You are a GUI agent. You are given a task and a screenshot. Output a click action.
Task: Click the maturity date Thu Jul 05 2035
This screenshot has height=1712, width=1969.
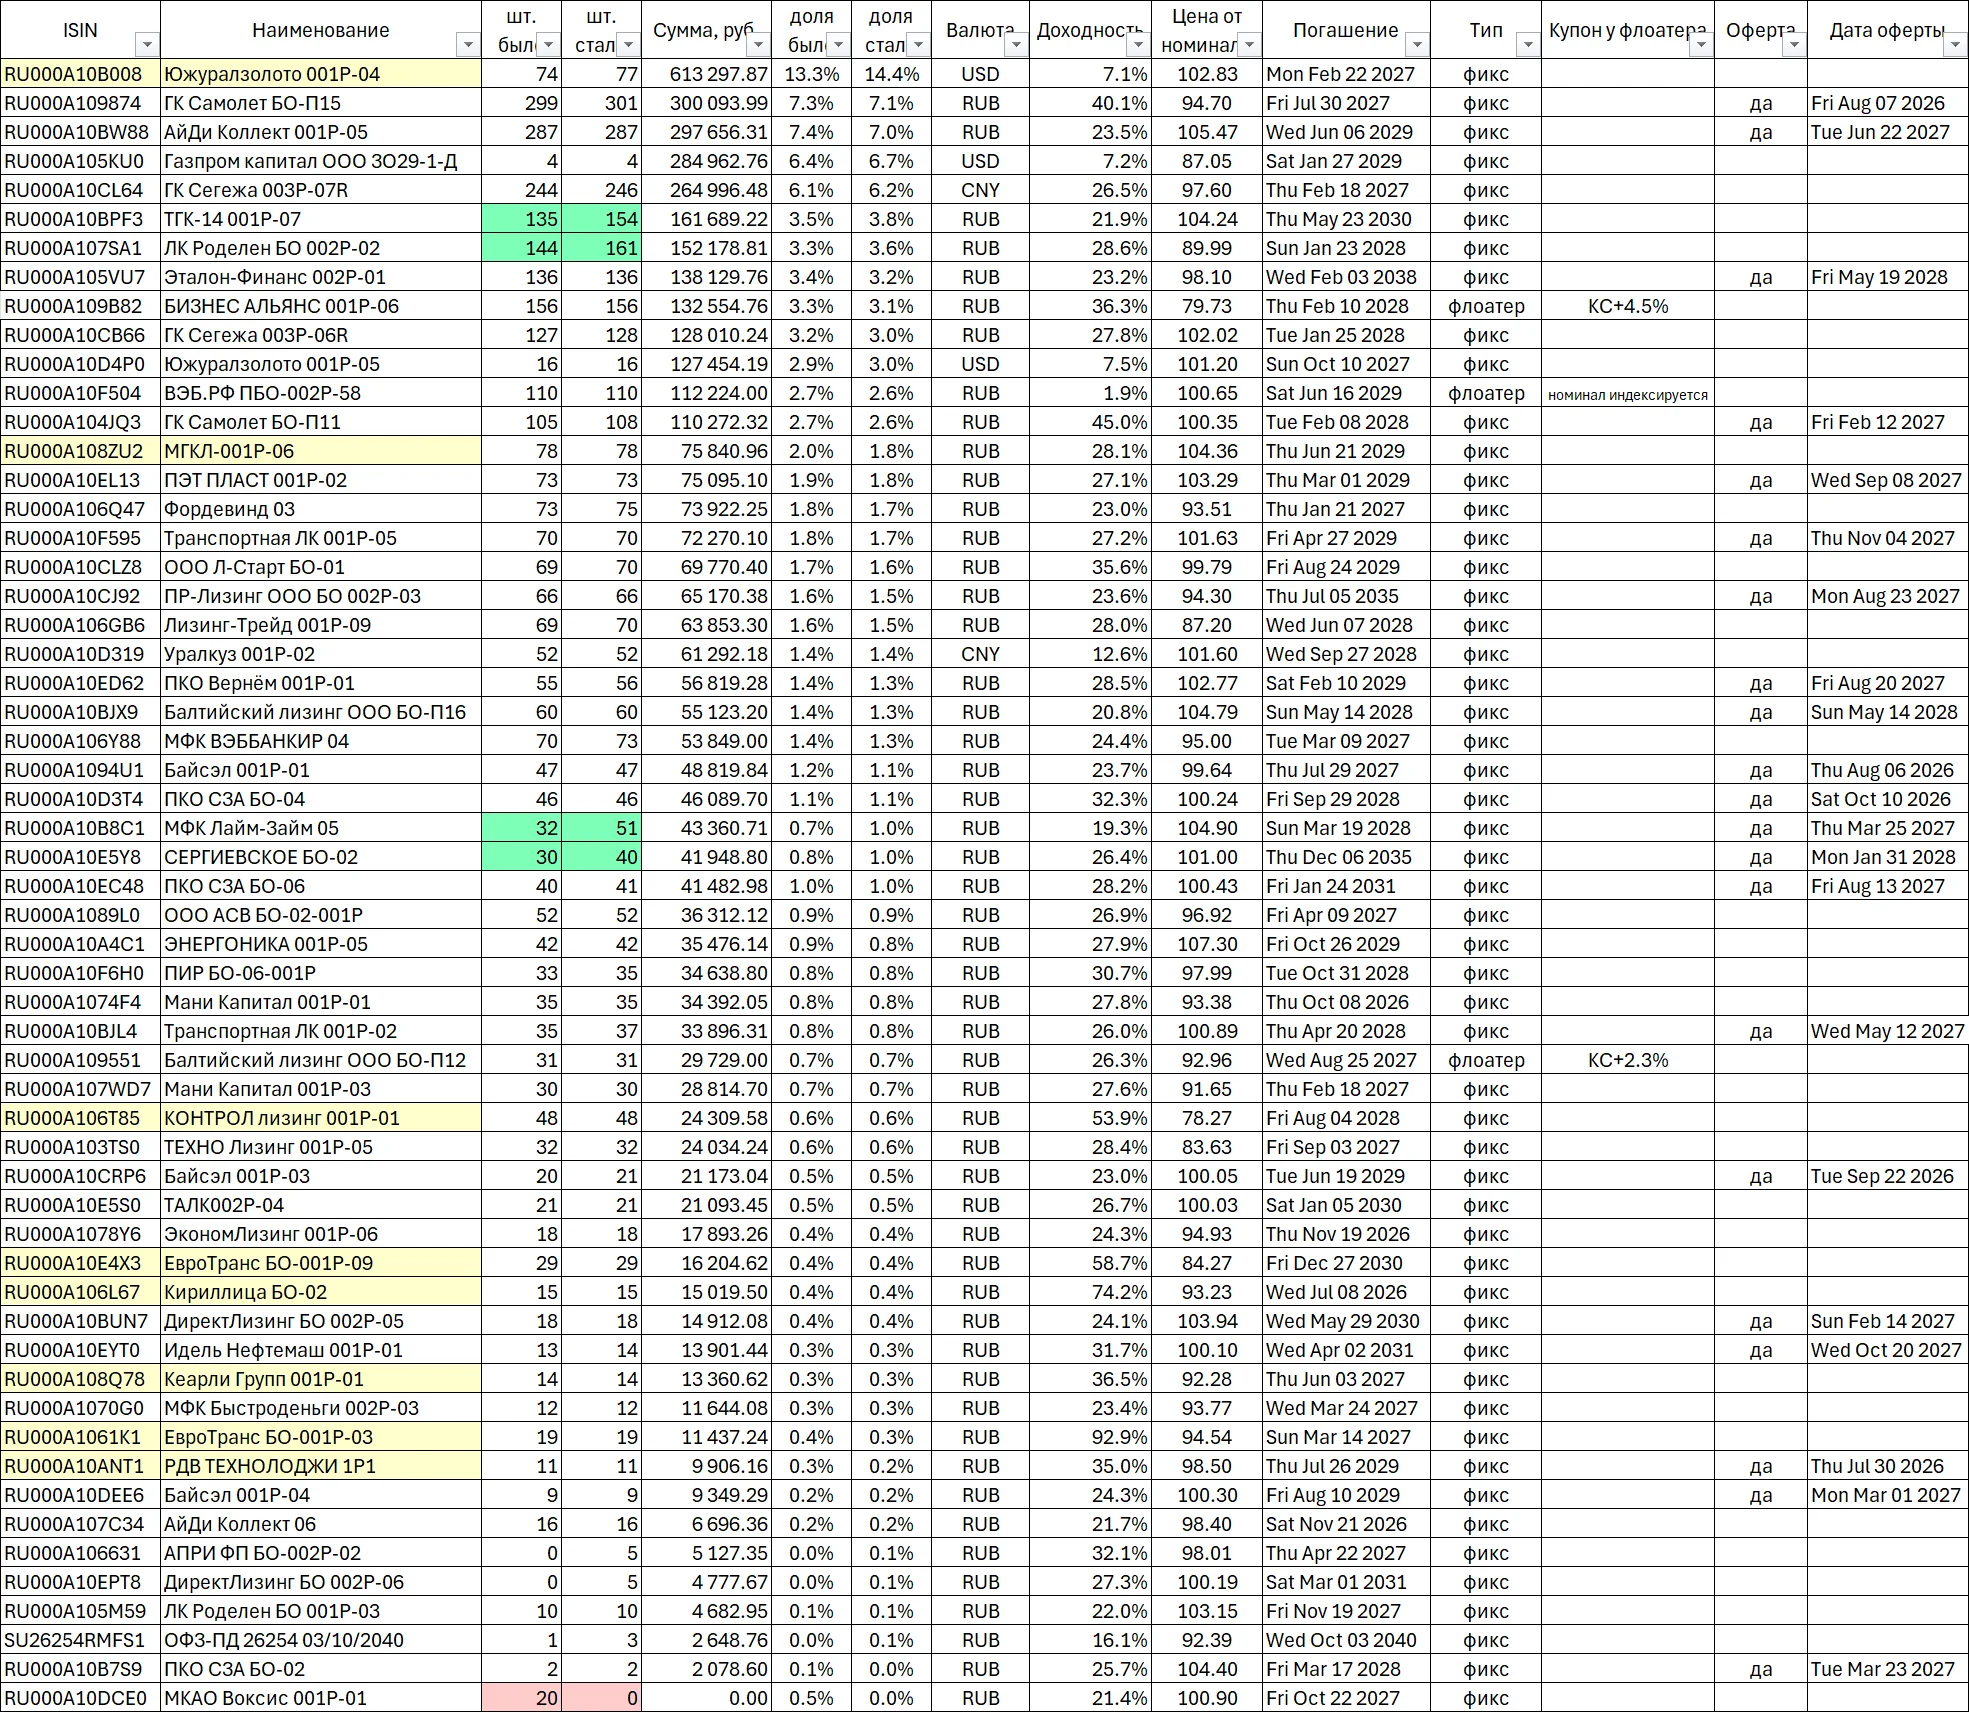(x=1346, y=596)
